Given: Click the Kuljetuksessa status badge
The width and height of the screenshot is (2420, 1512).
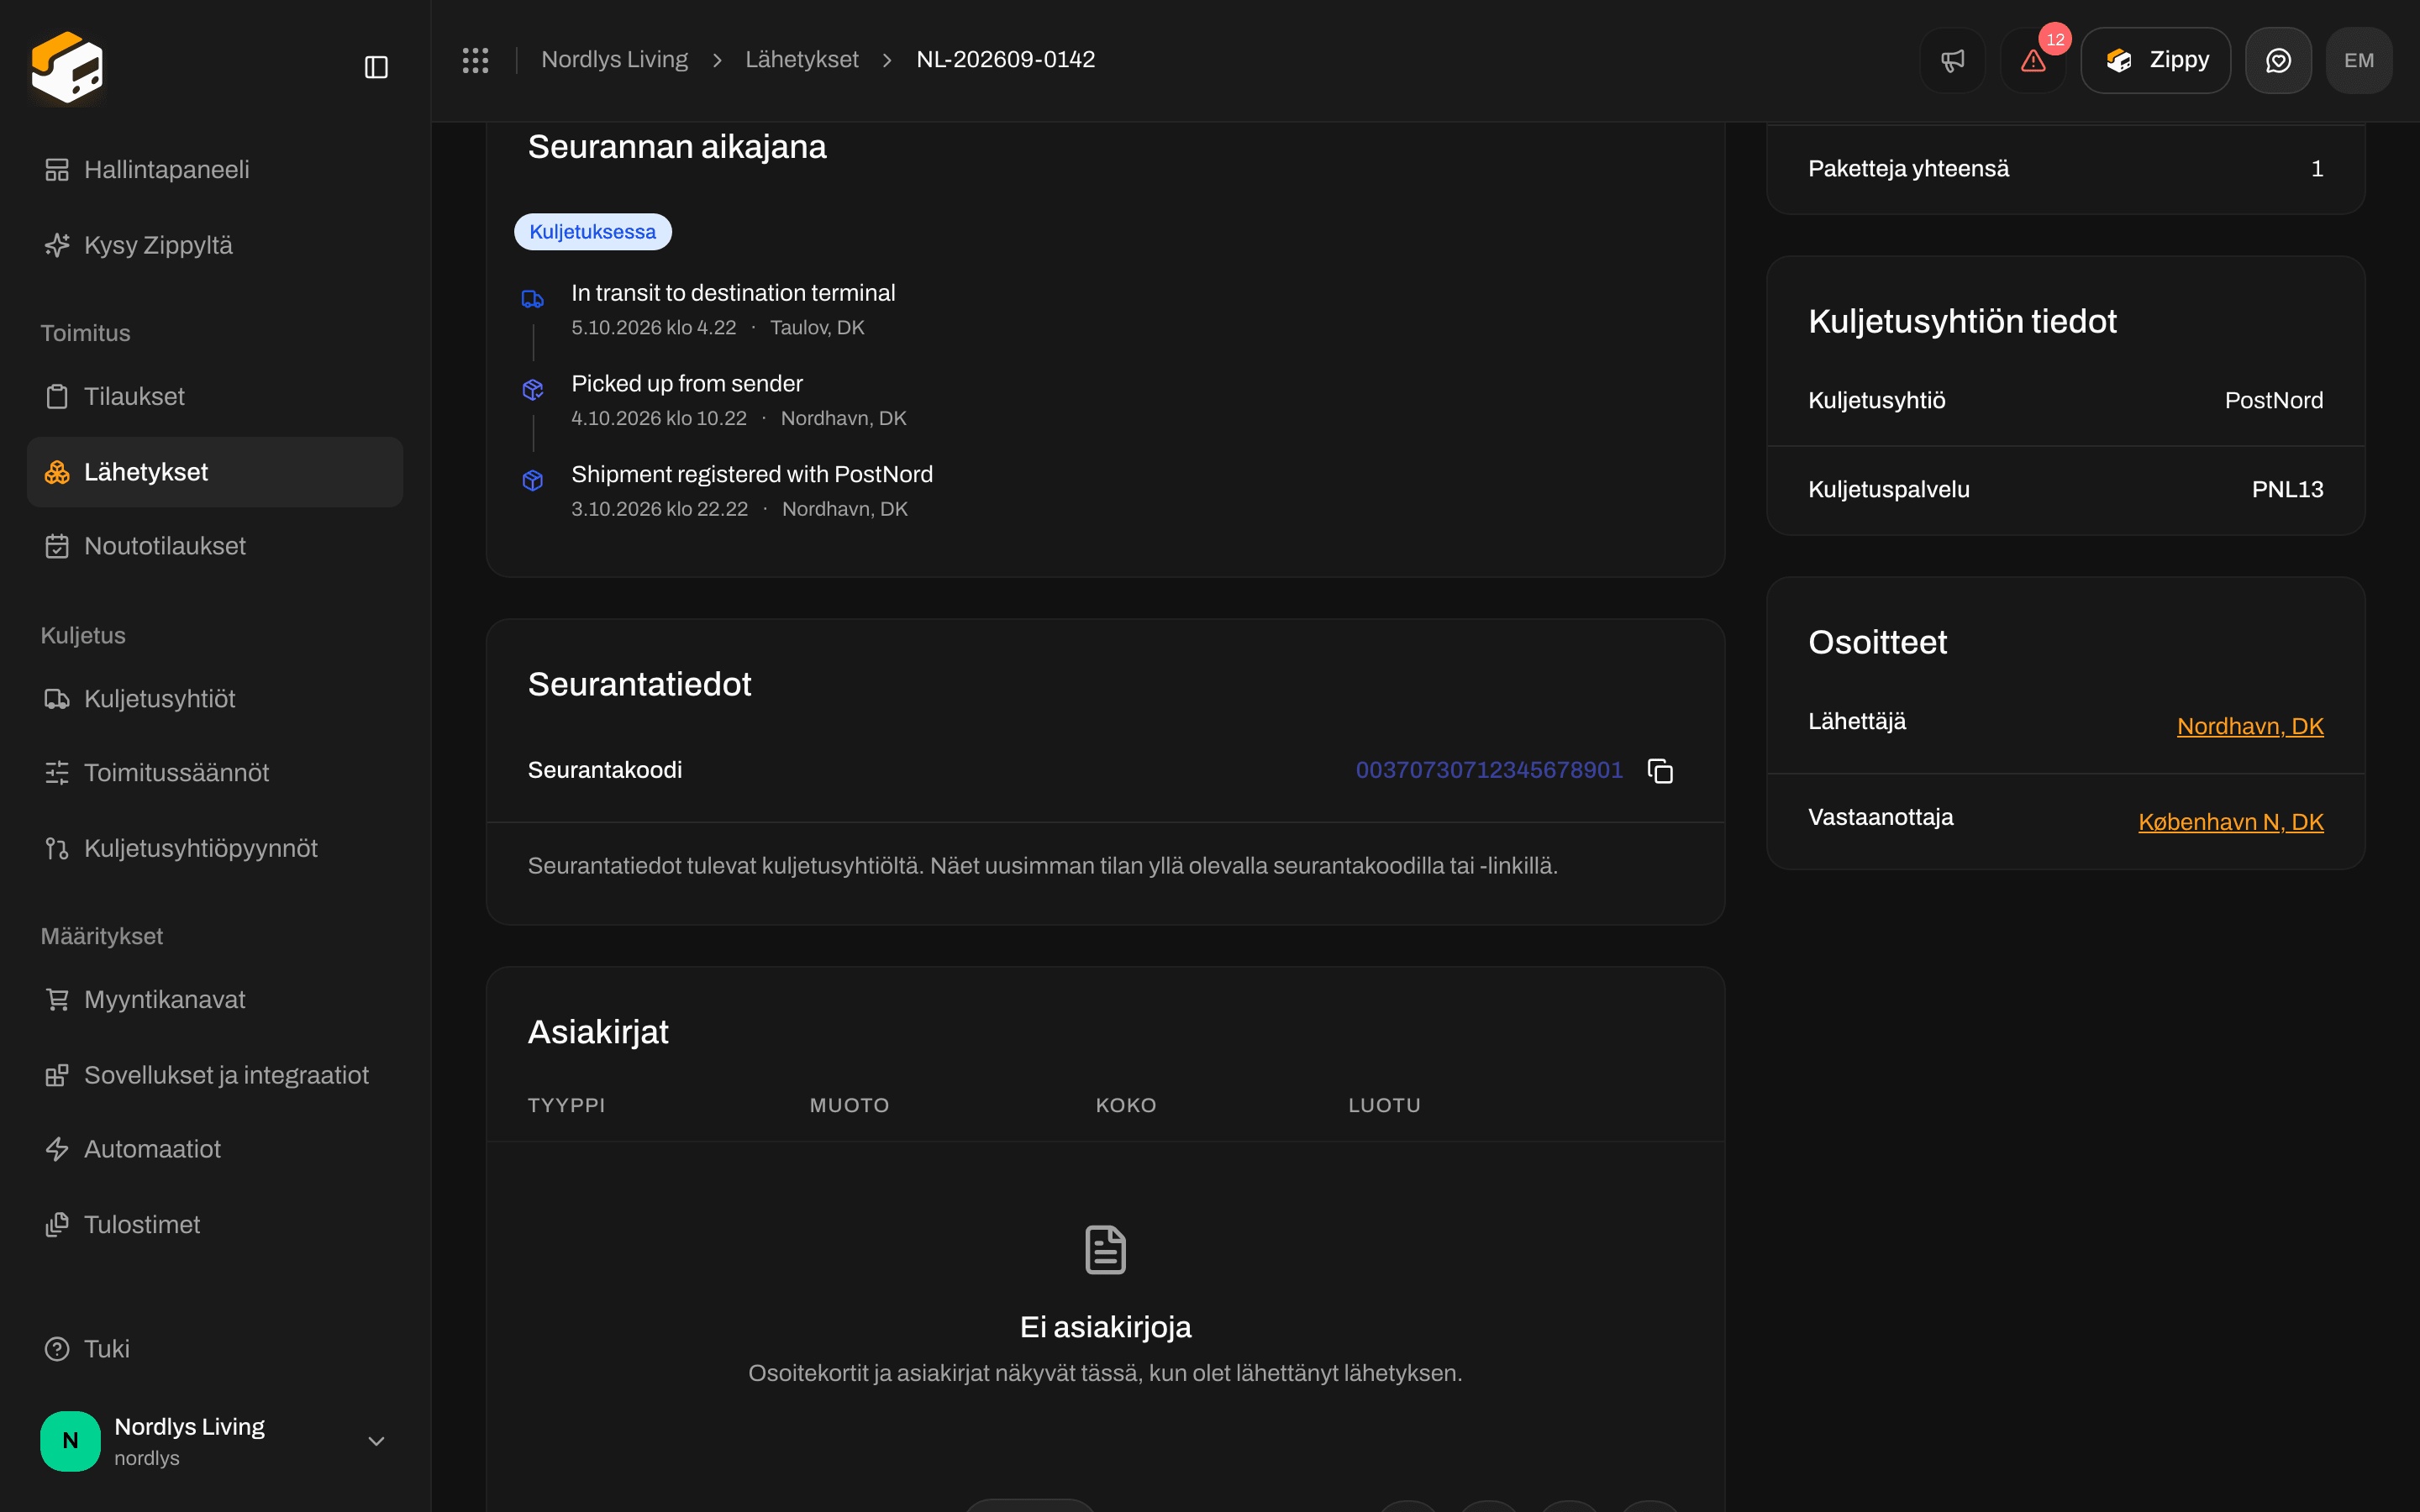Looking at the screenshot, I should pos(592,232).
